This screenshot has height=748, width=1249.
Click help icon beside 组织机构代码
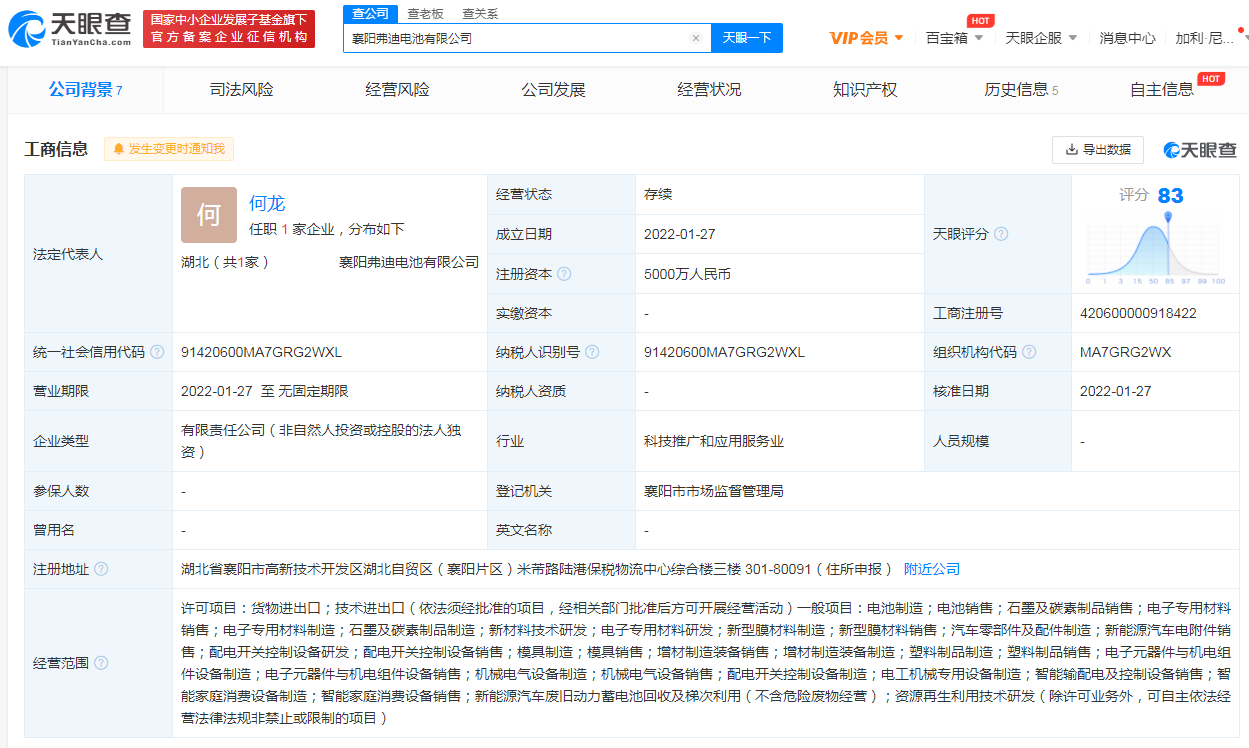tap(1029, 352)
